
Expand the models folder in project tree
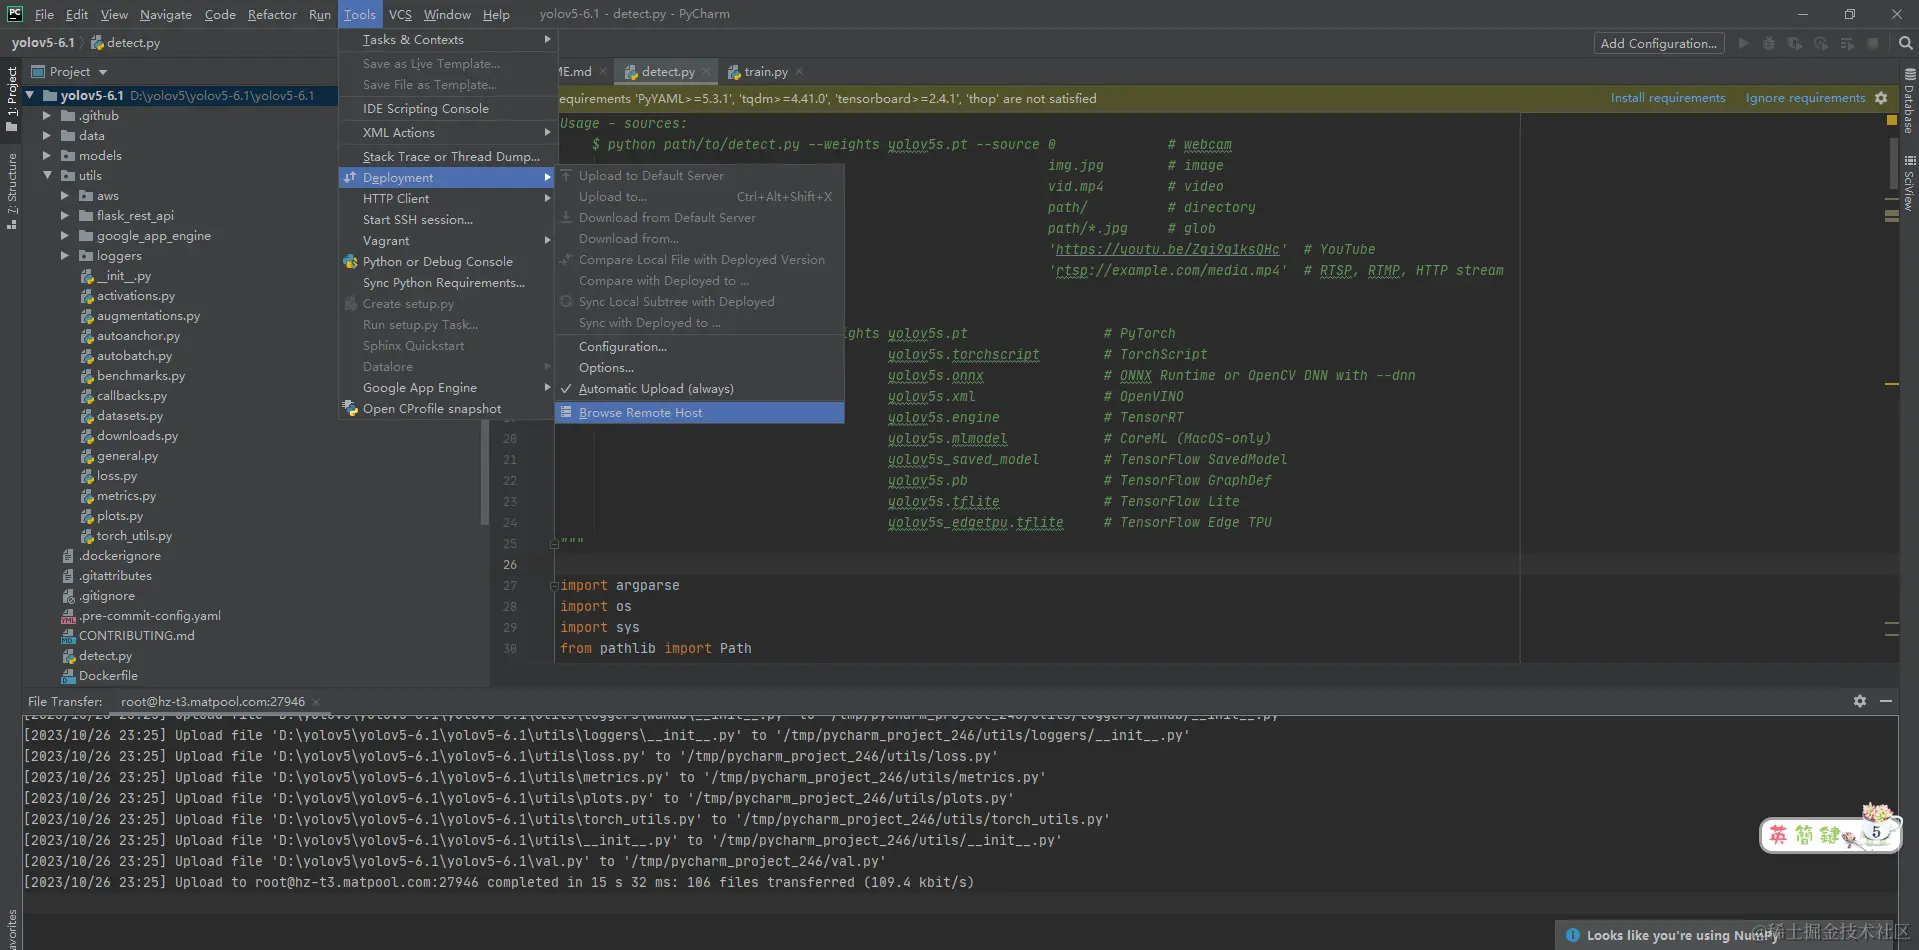tap(46, 156)
